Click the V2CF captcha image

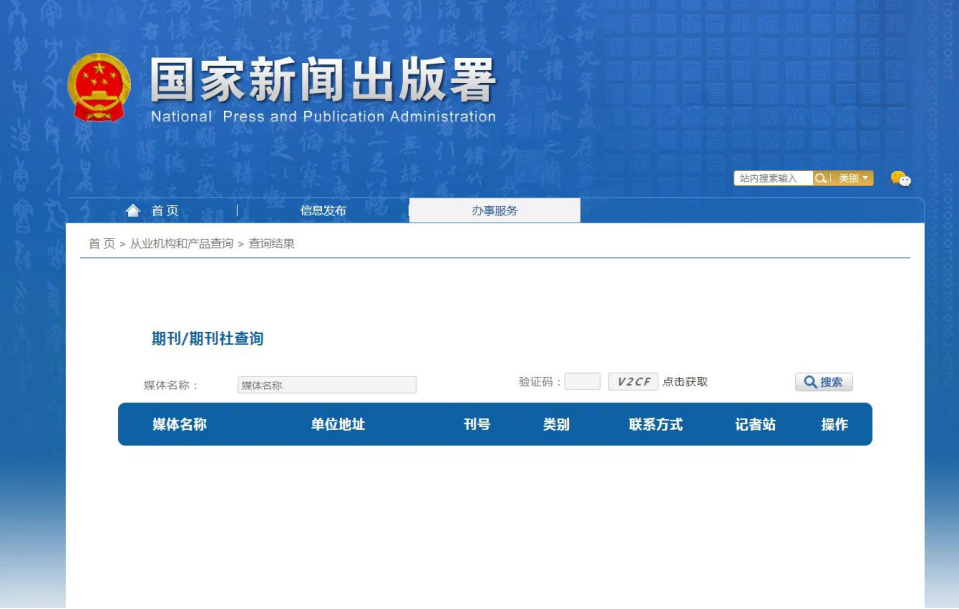(633, 382)
